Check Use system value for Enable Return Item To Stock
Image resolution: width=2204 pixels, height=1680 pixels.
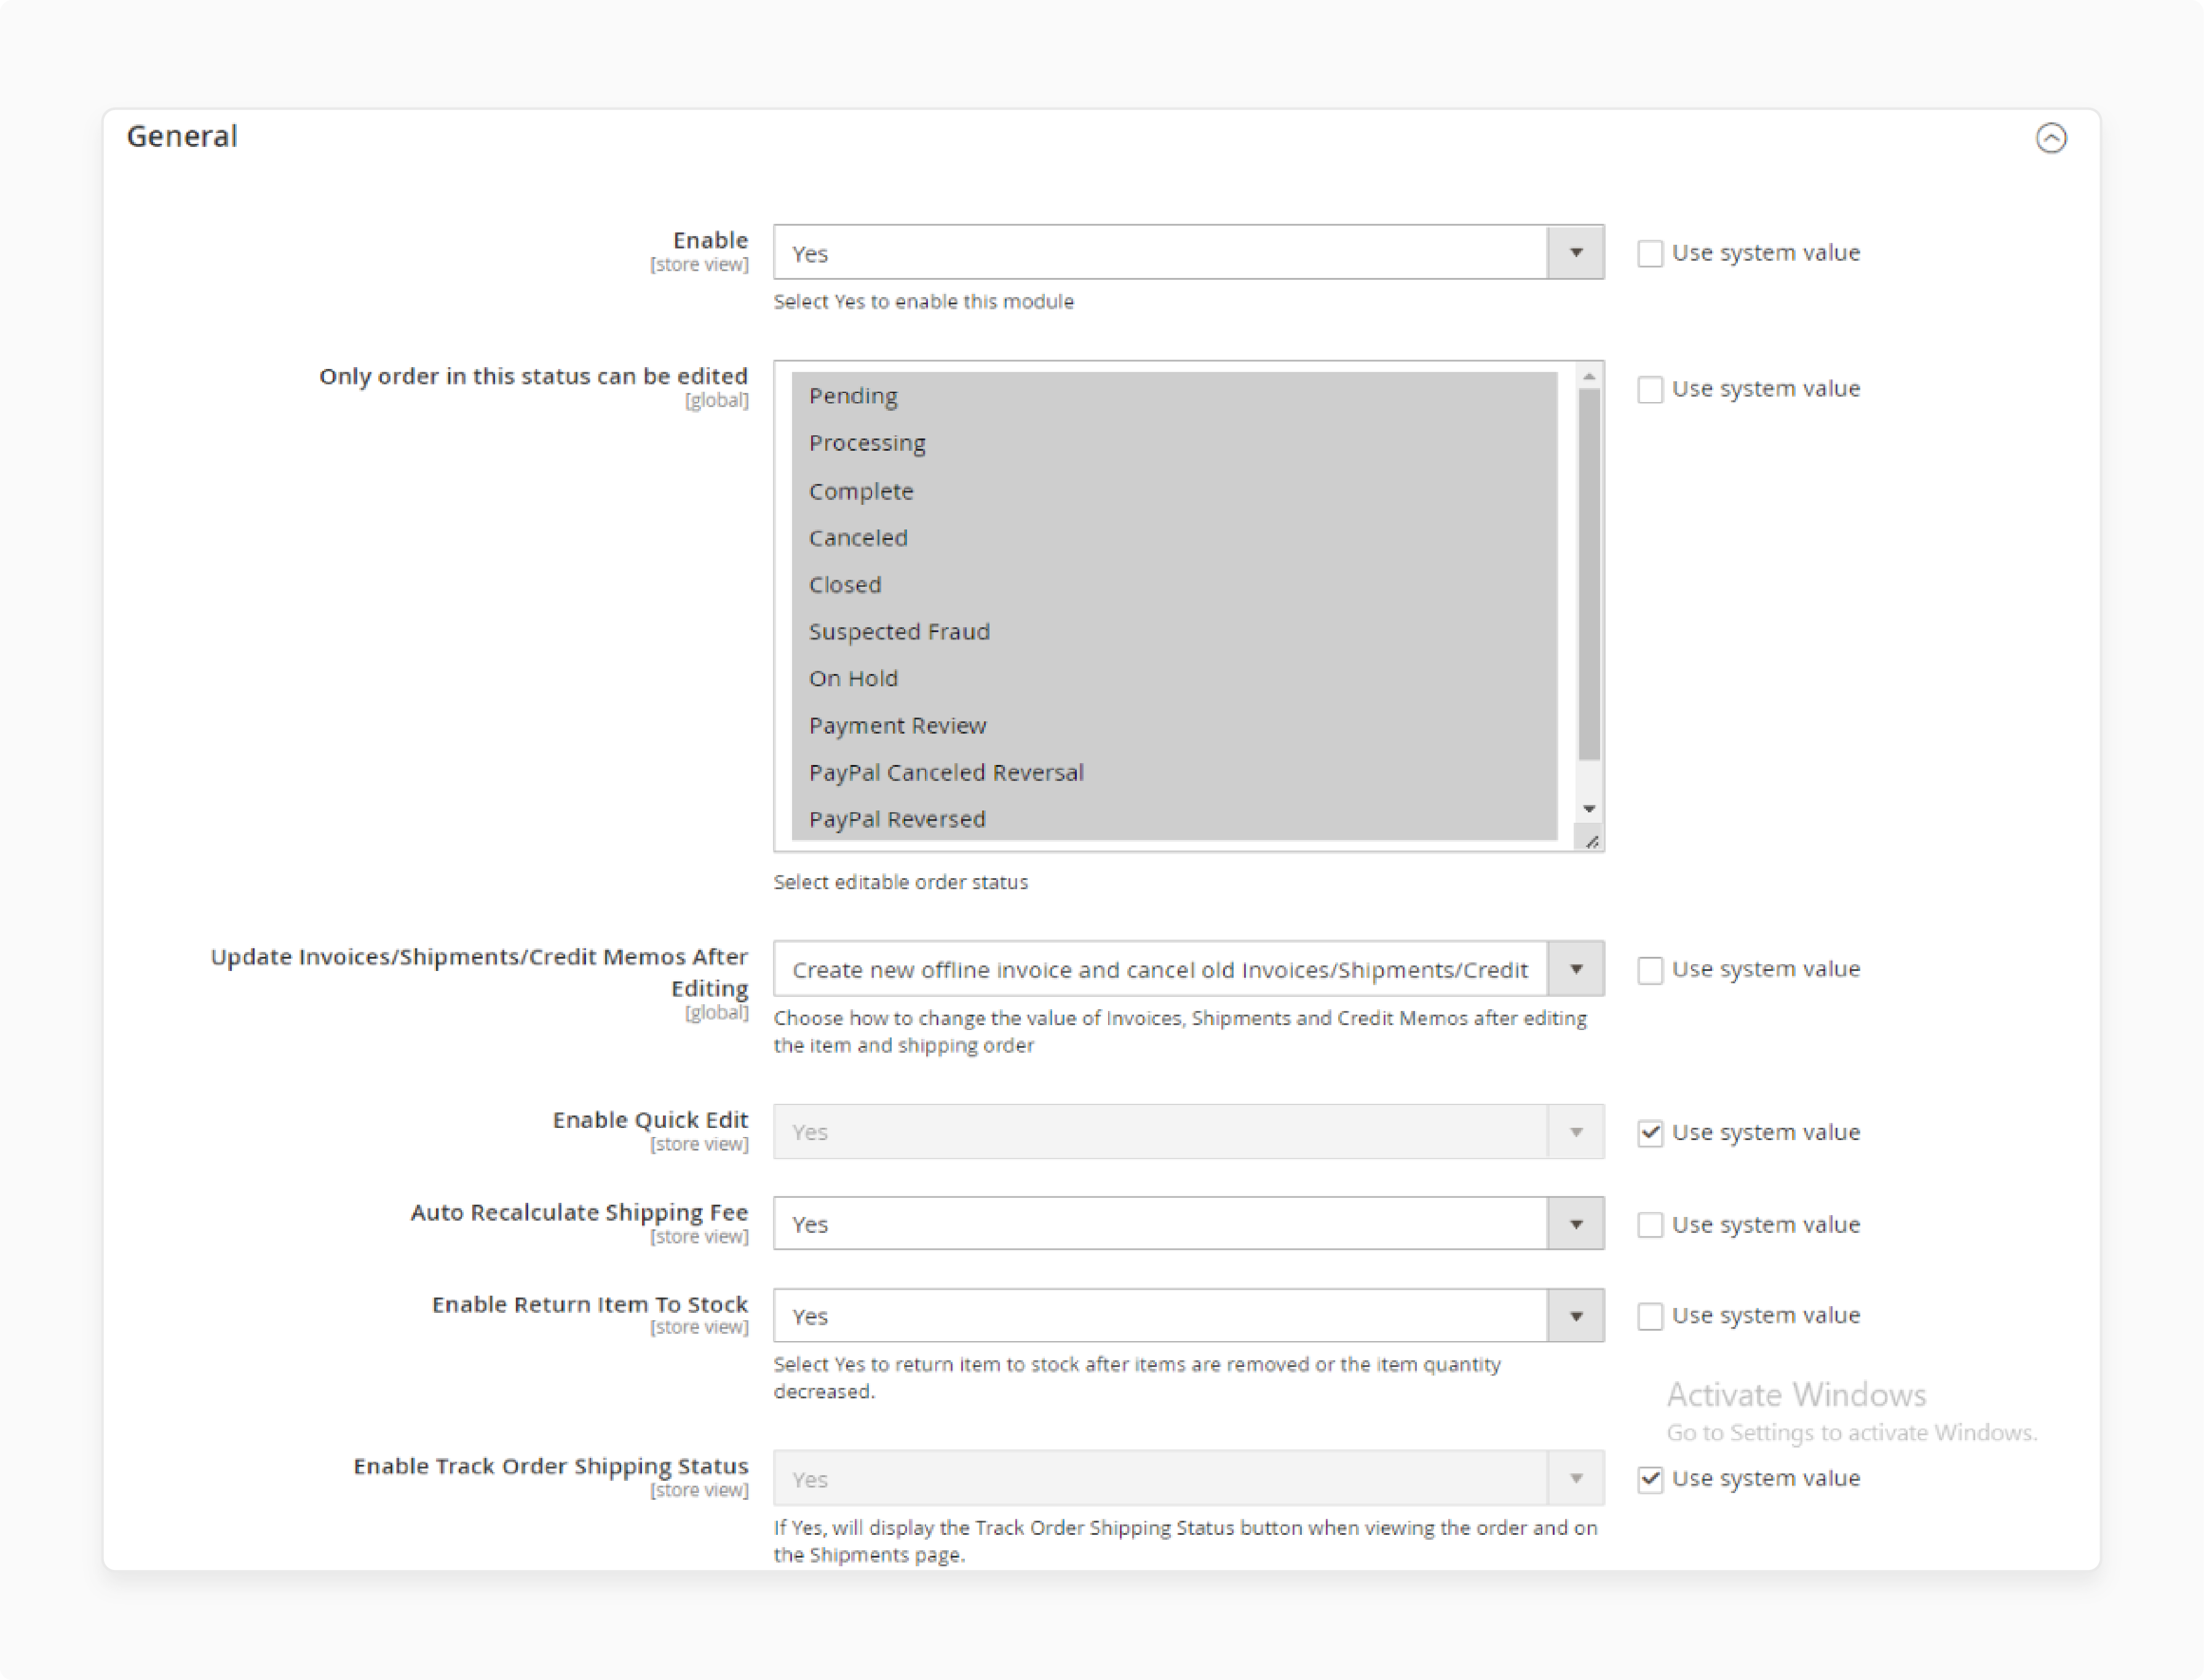click(1650, 1316)
